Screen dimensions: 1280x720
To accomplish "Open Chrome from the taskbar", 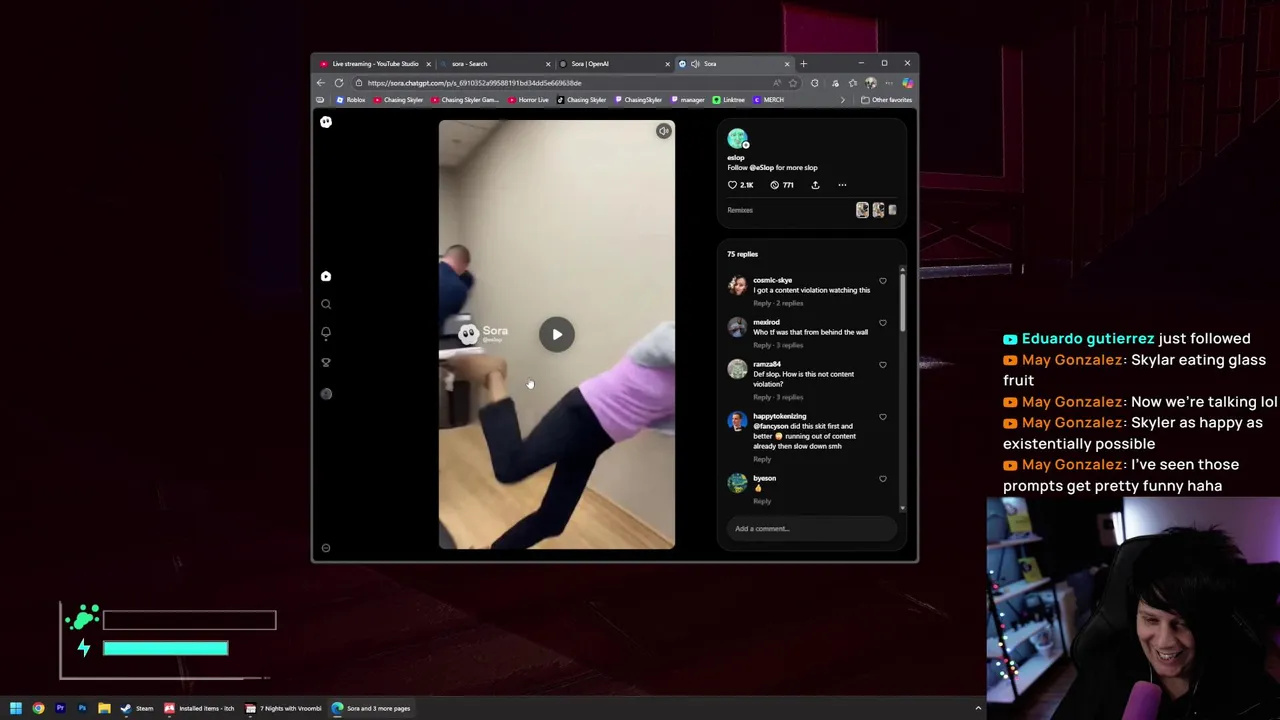I will click(38, 708).
